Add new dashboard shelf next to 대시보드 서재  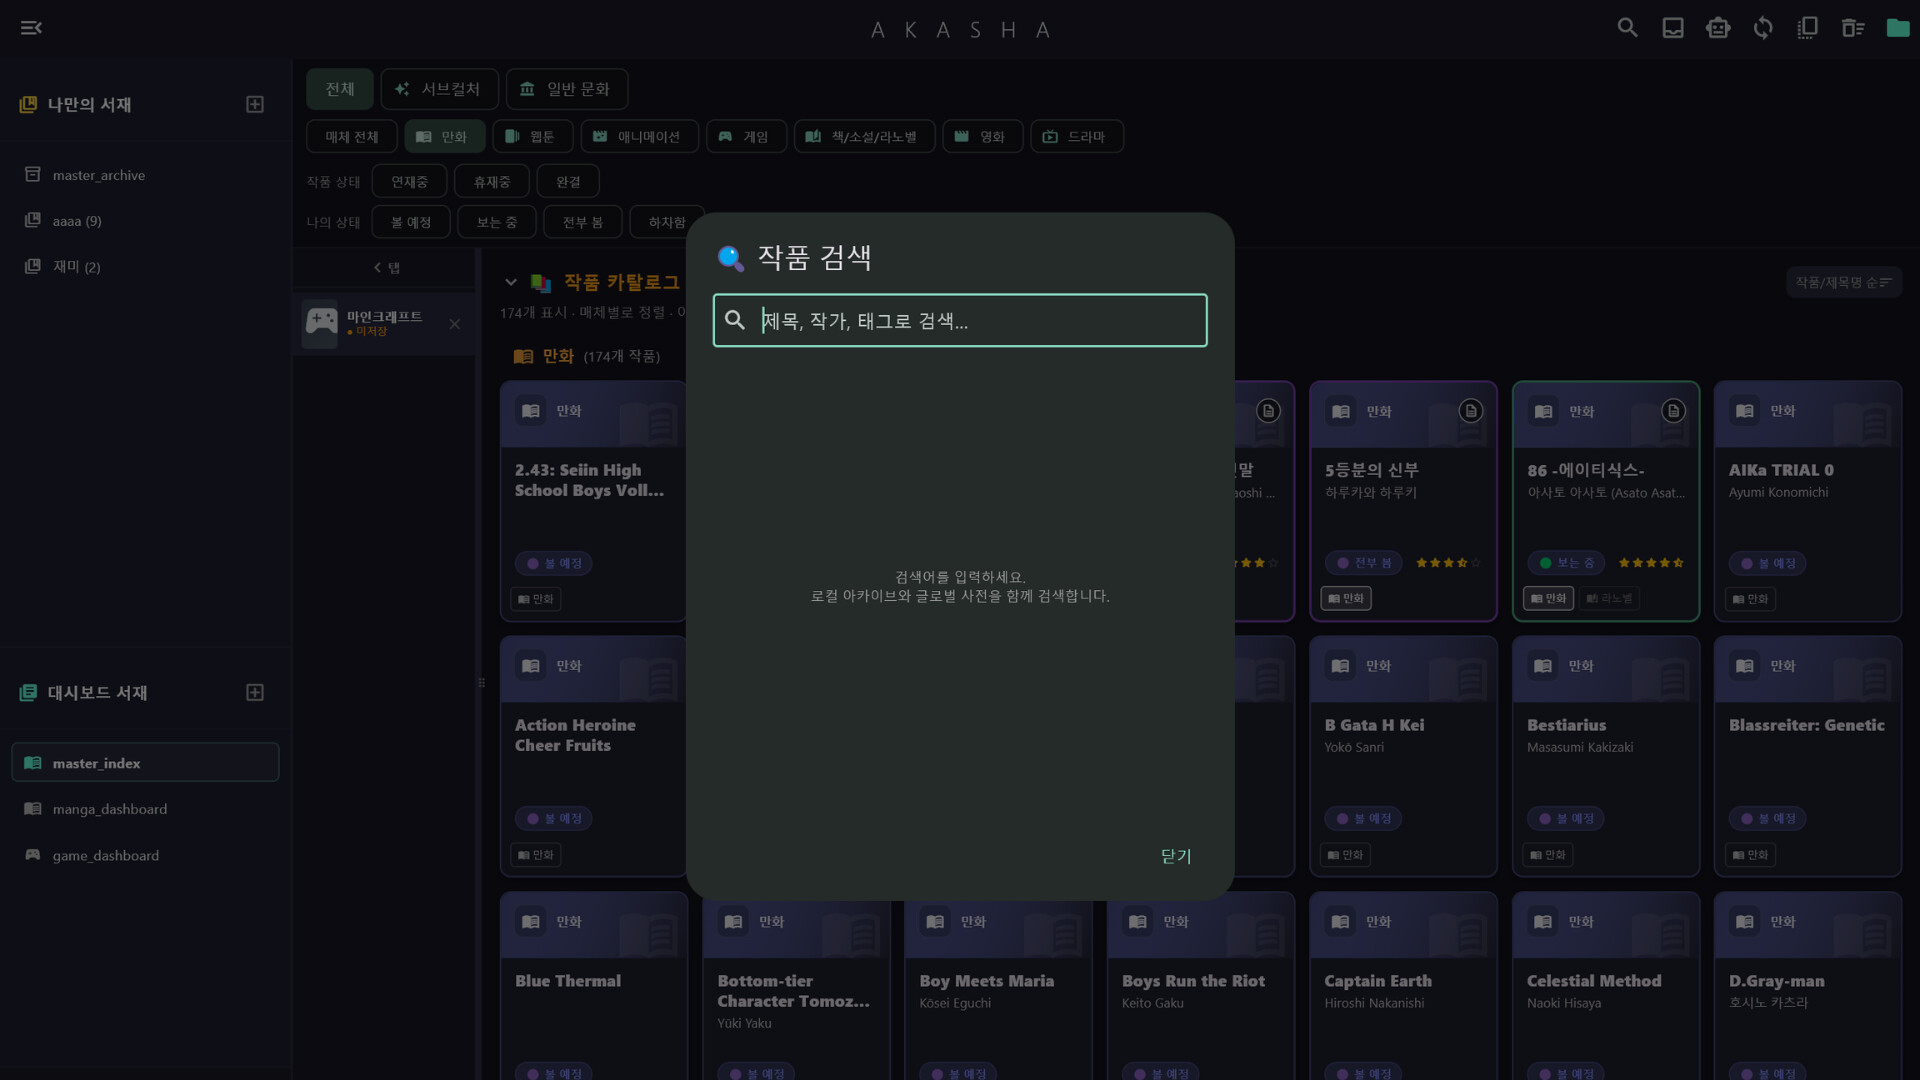pos(255,693)
